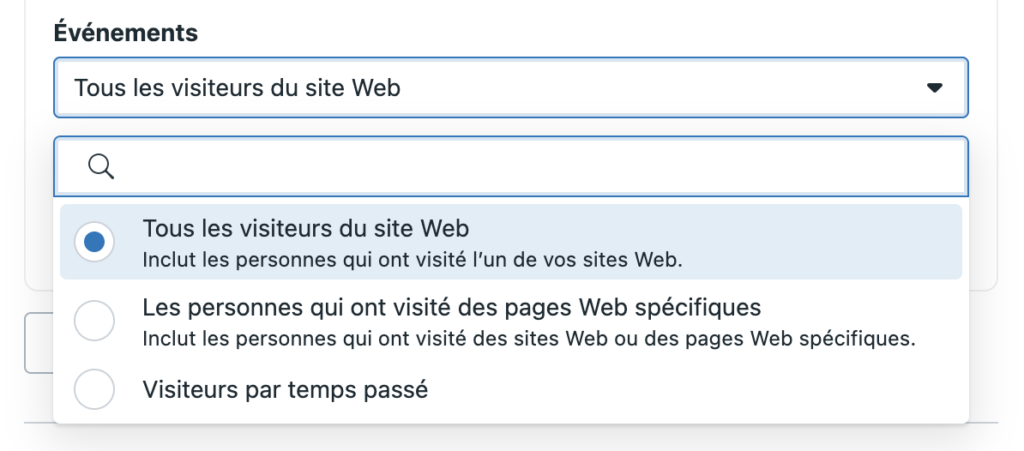Image resolution: width=1024 pixels, height=451 pixels.
Task: Choose the "Tous les visiteurs du site Web" list option title
Action: 306,228
